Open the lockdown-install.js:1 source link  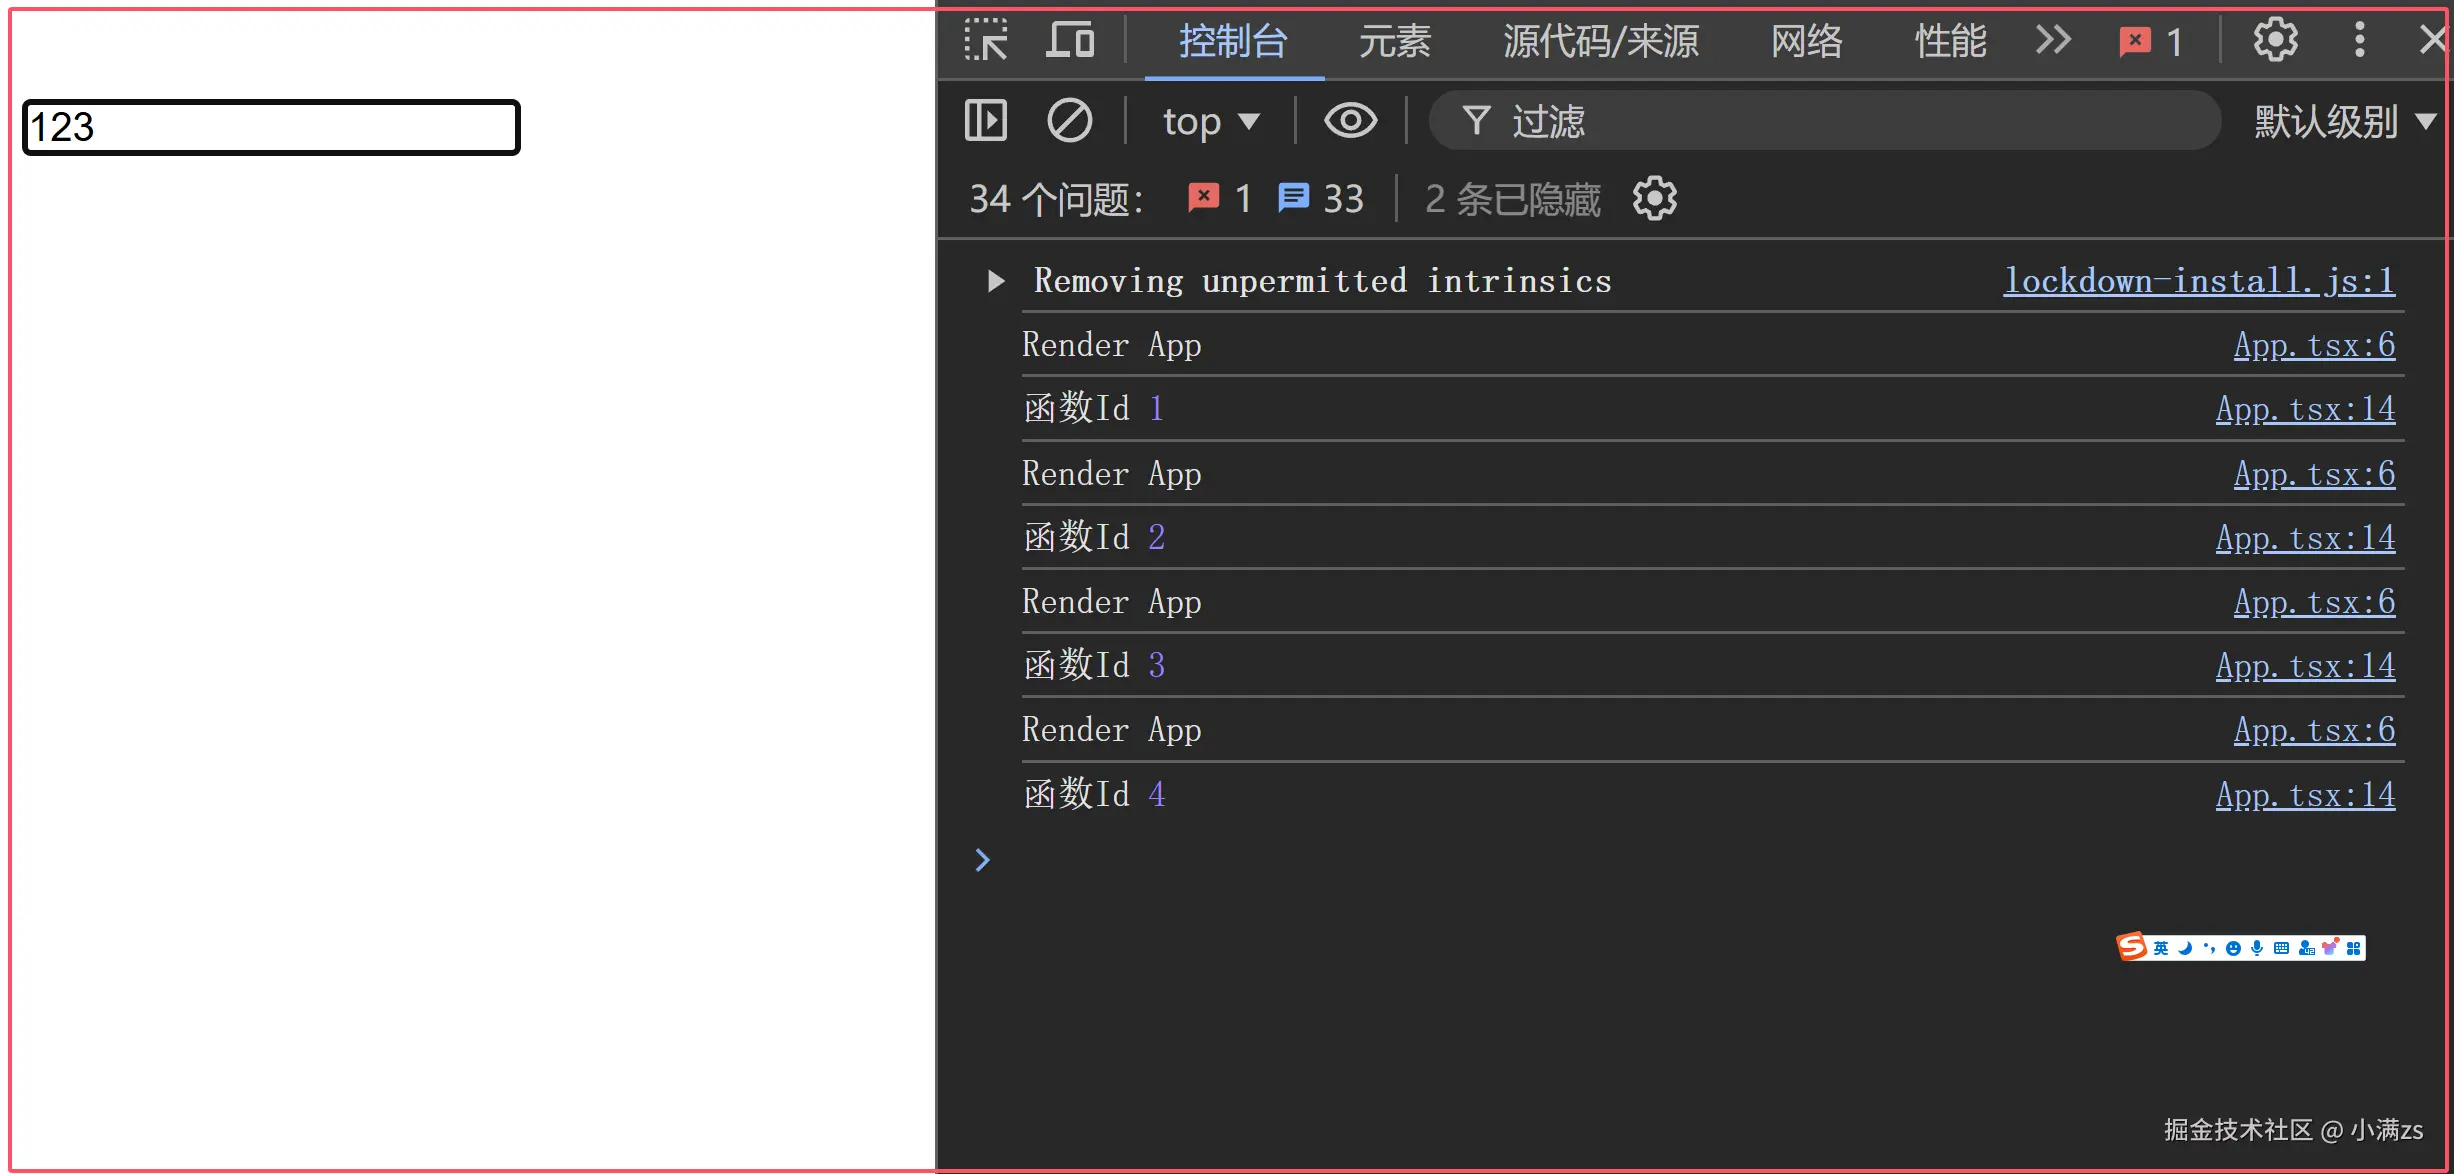[2198, 281]
